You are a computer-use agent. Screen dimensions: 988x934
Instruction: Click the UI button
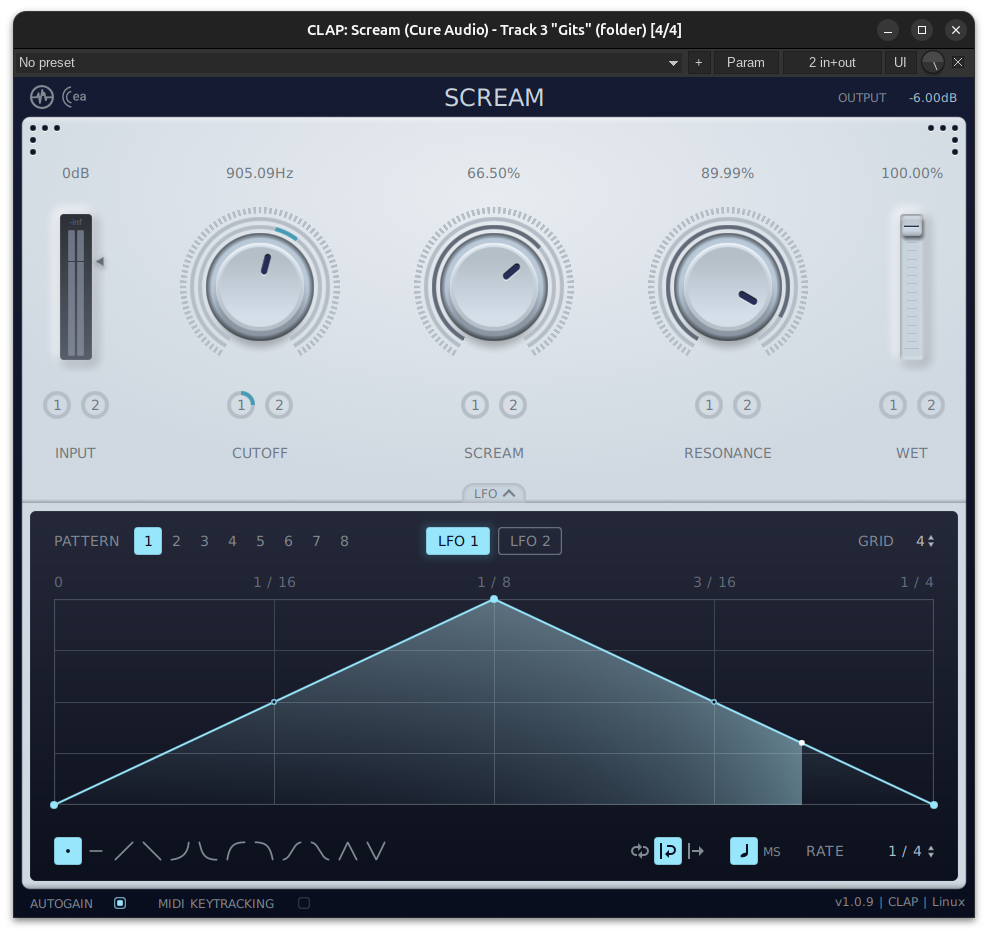(900, 62)
